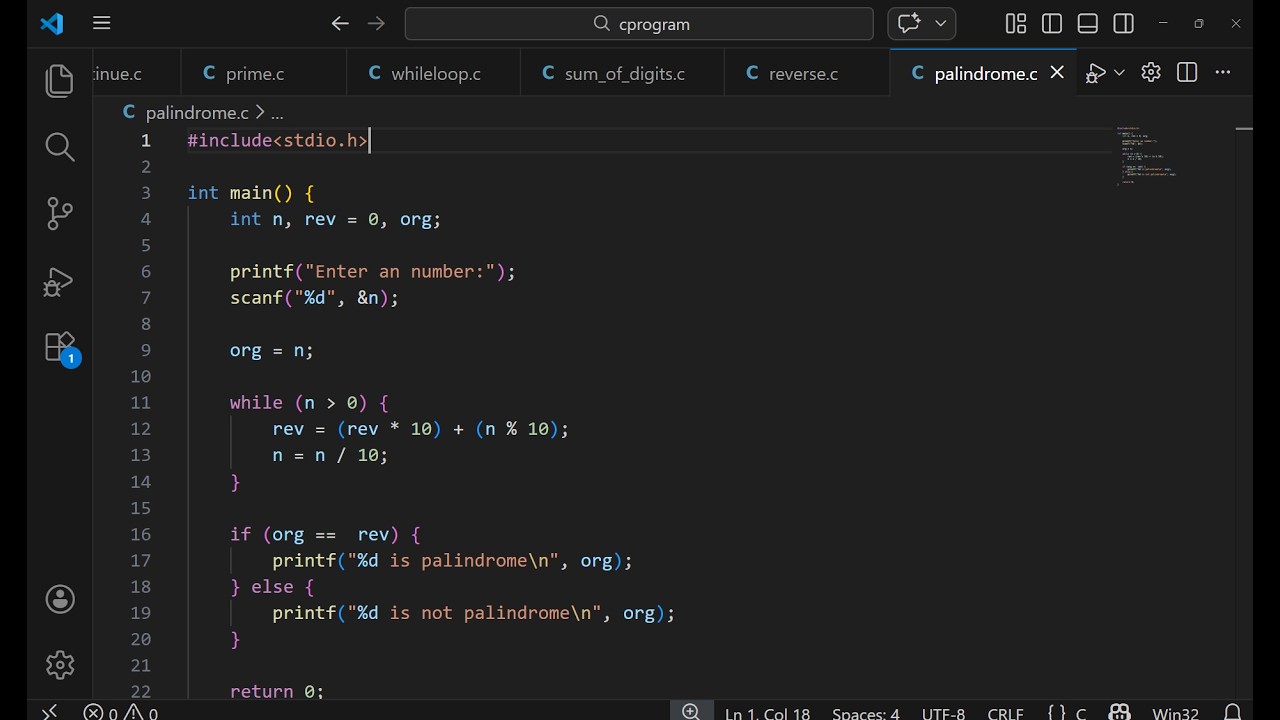Click the "Enter an number:" printf line
This screenshot has height=720, width=1280.
373,272
